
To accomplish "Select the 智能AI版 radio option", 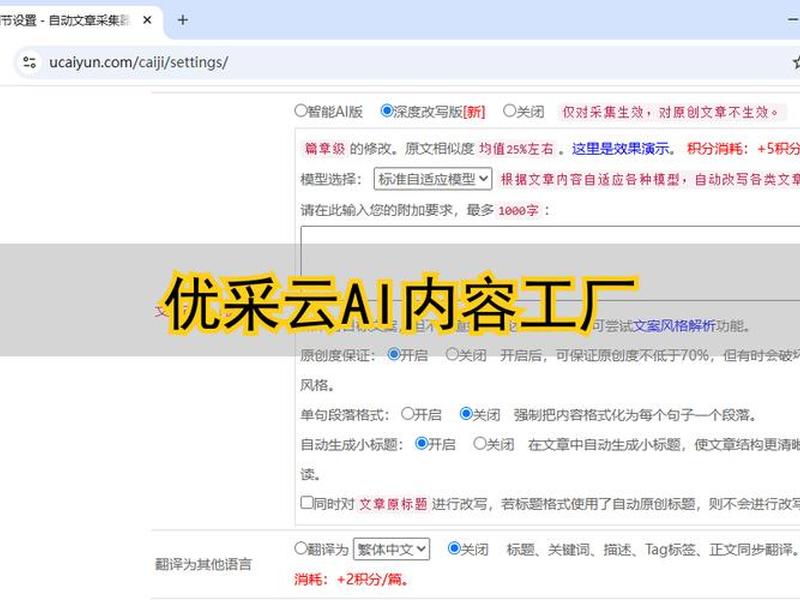I will pyautogui.click(x=301, y=110).
